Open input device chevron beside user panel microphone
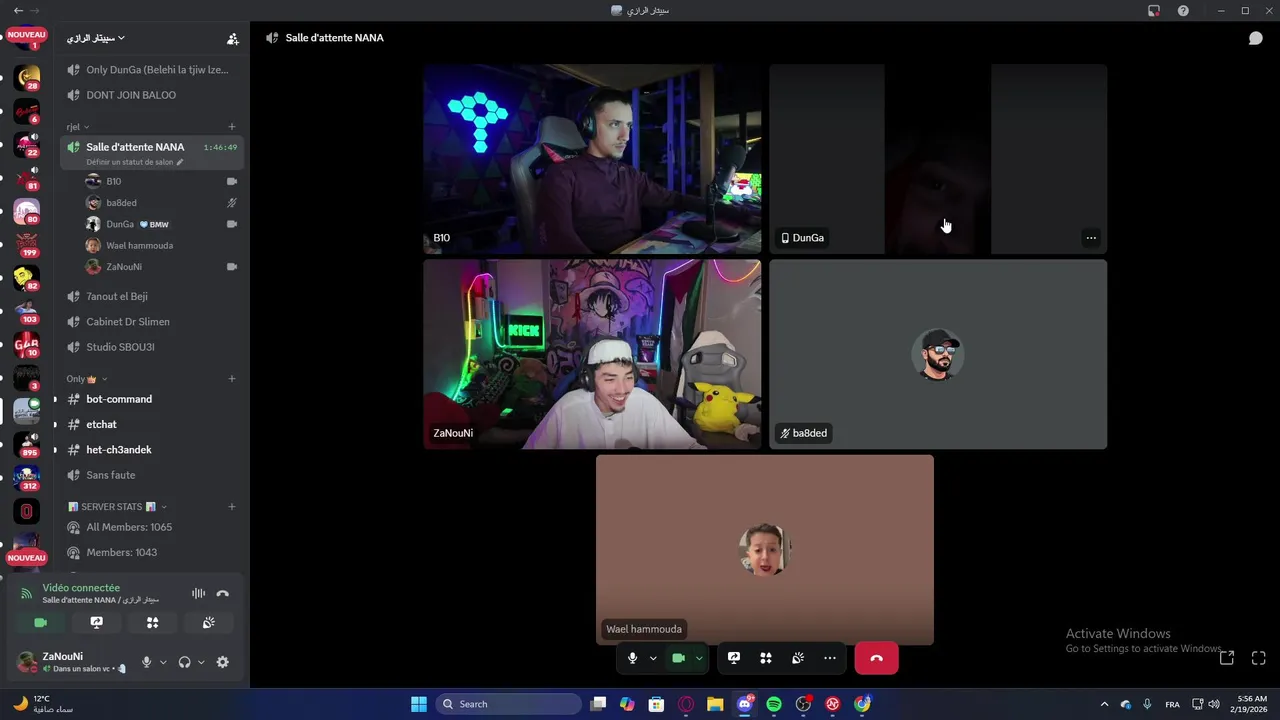The height and width of the screenshot is (720, 1280). pyautogui.click(x=163, y=662)
